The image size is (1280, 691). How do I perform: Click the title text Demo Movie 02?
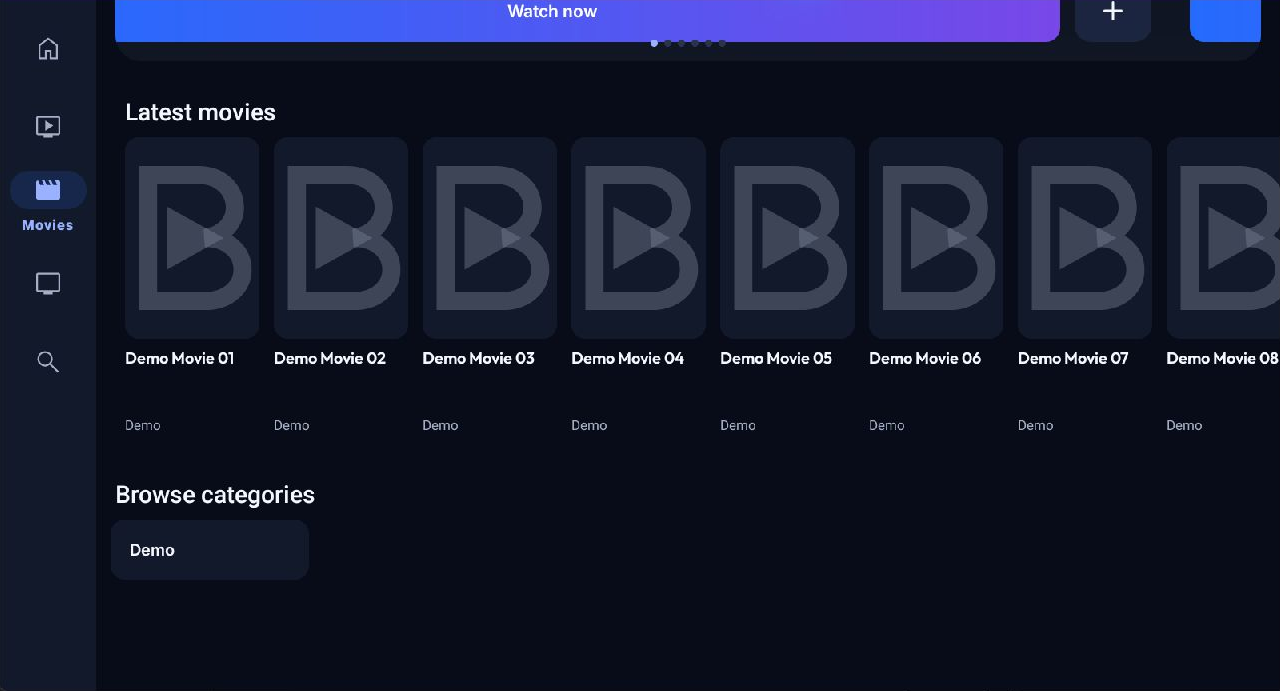330,358
